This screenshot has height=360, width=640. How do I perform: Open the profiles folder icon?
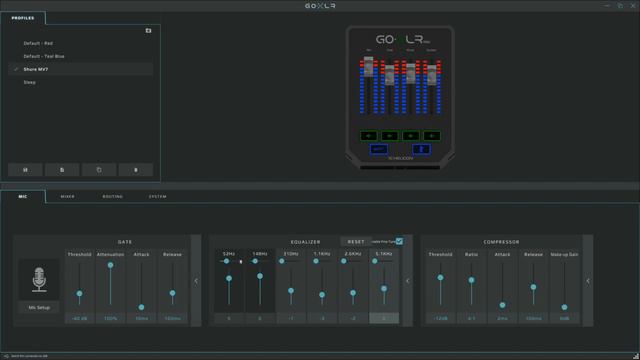click(x=148, y=31)
